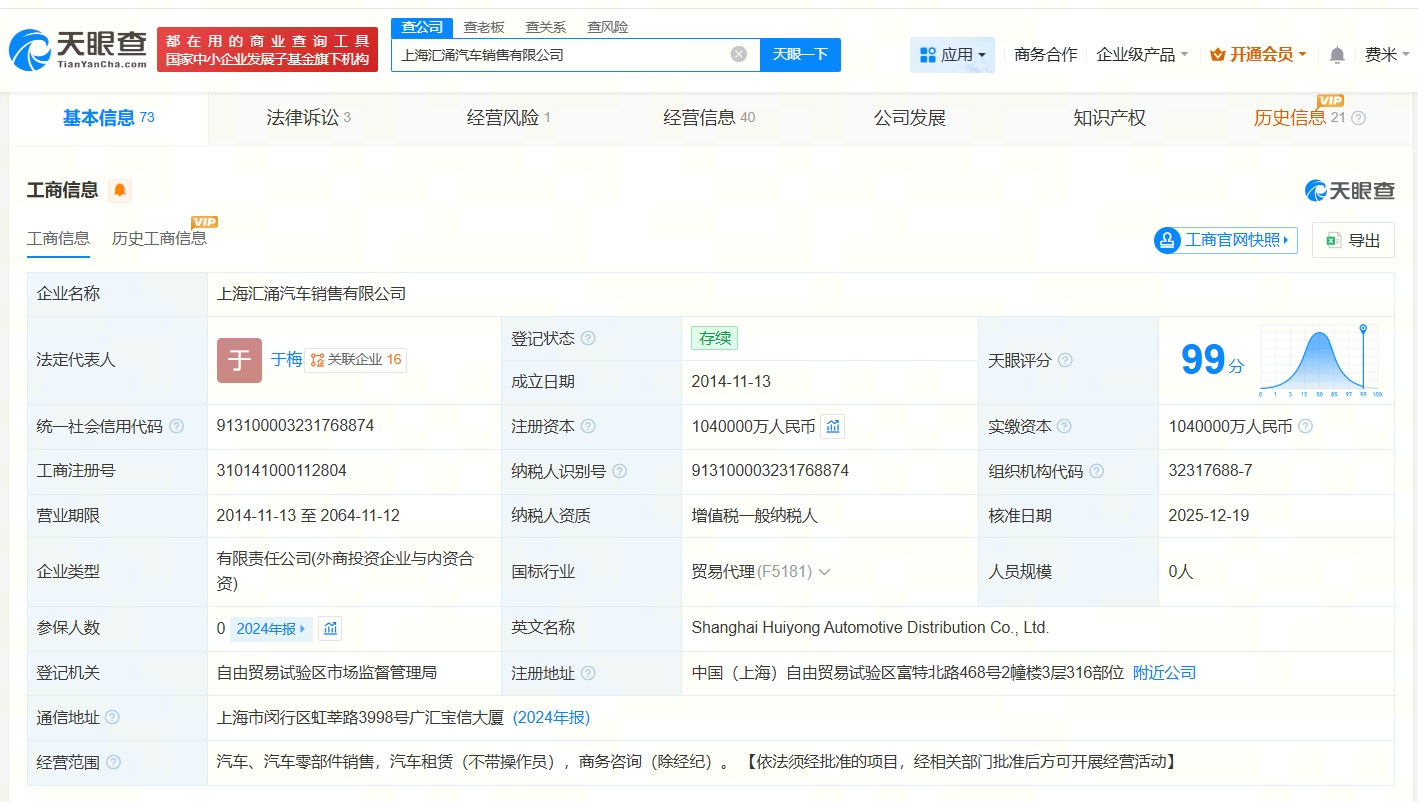Expand the 开通会员 dropdown
1418x802 pixels.
coord(1258,55)
